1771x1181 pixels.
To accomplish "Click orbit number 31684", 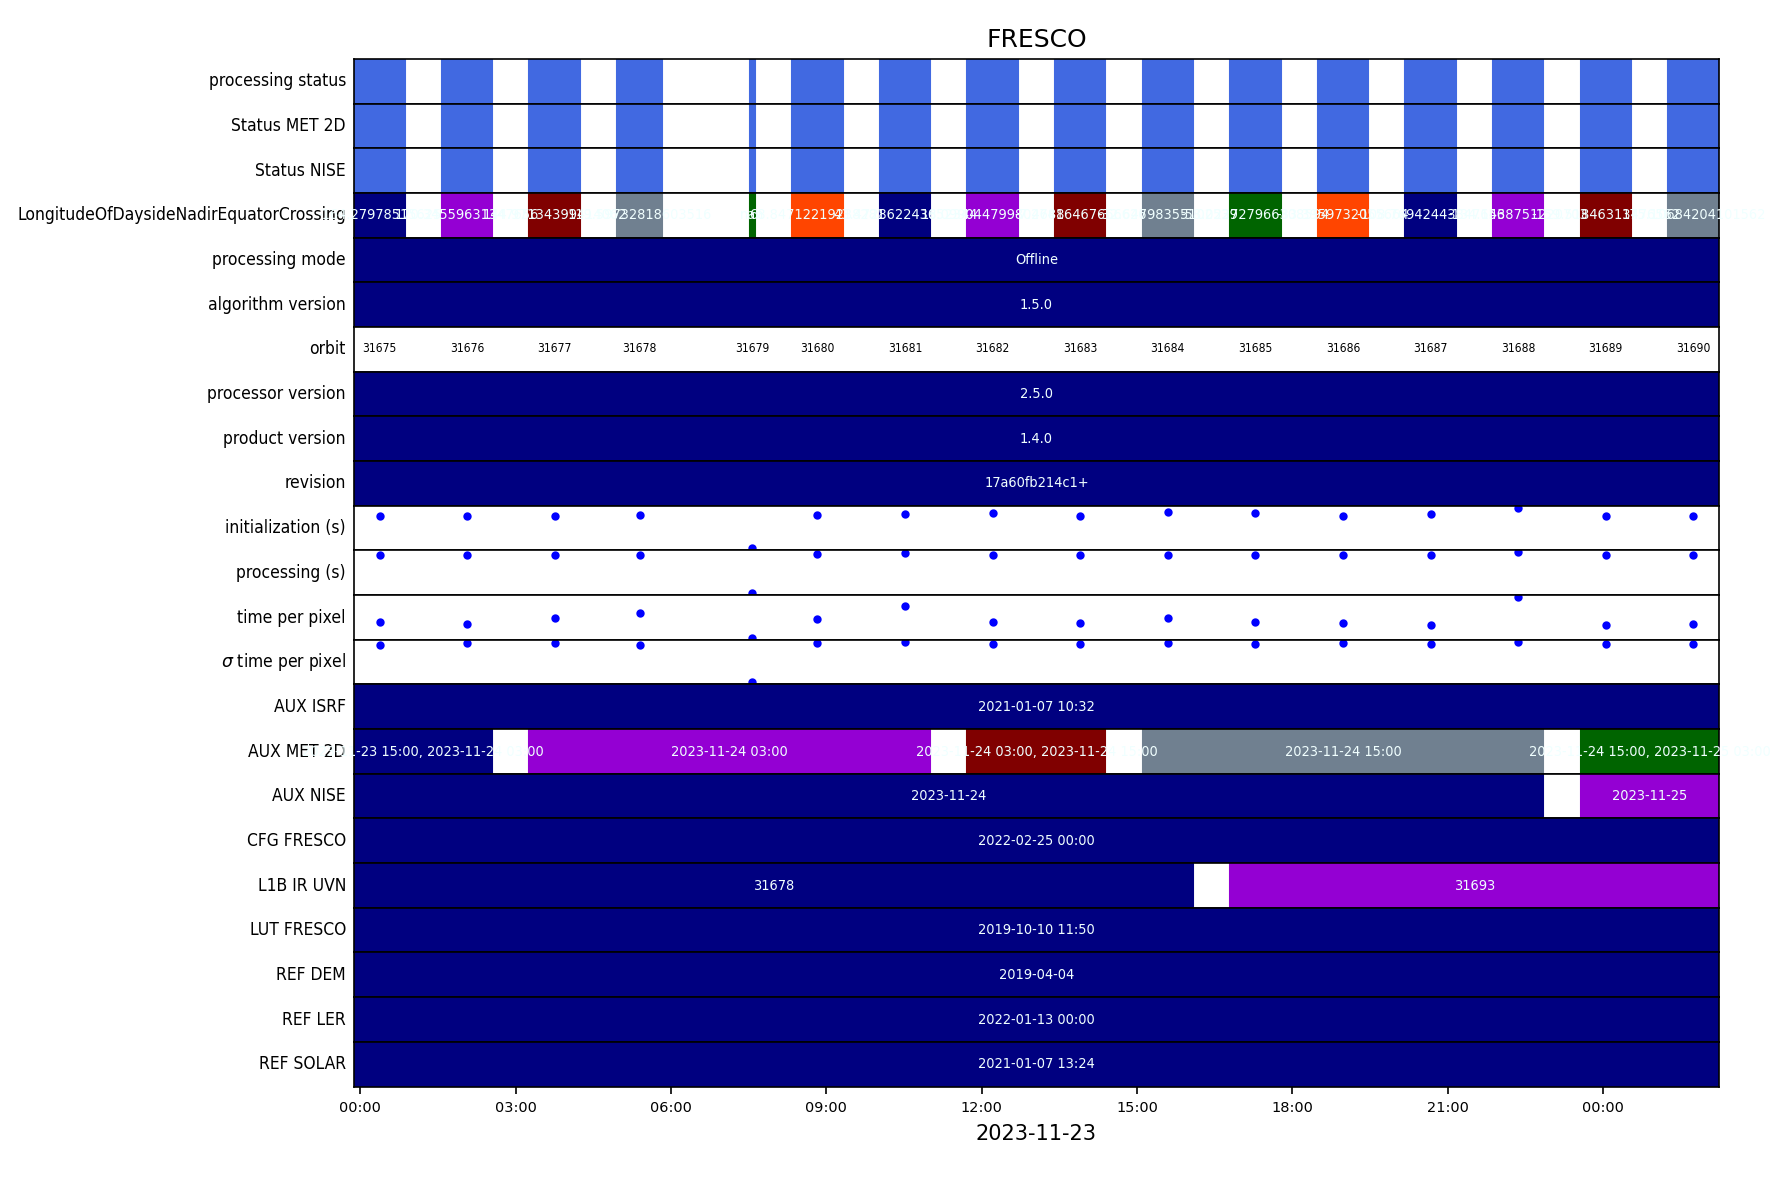I will pos(1167,348).
